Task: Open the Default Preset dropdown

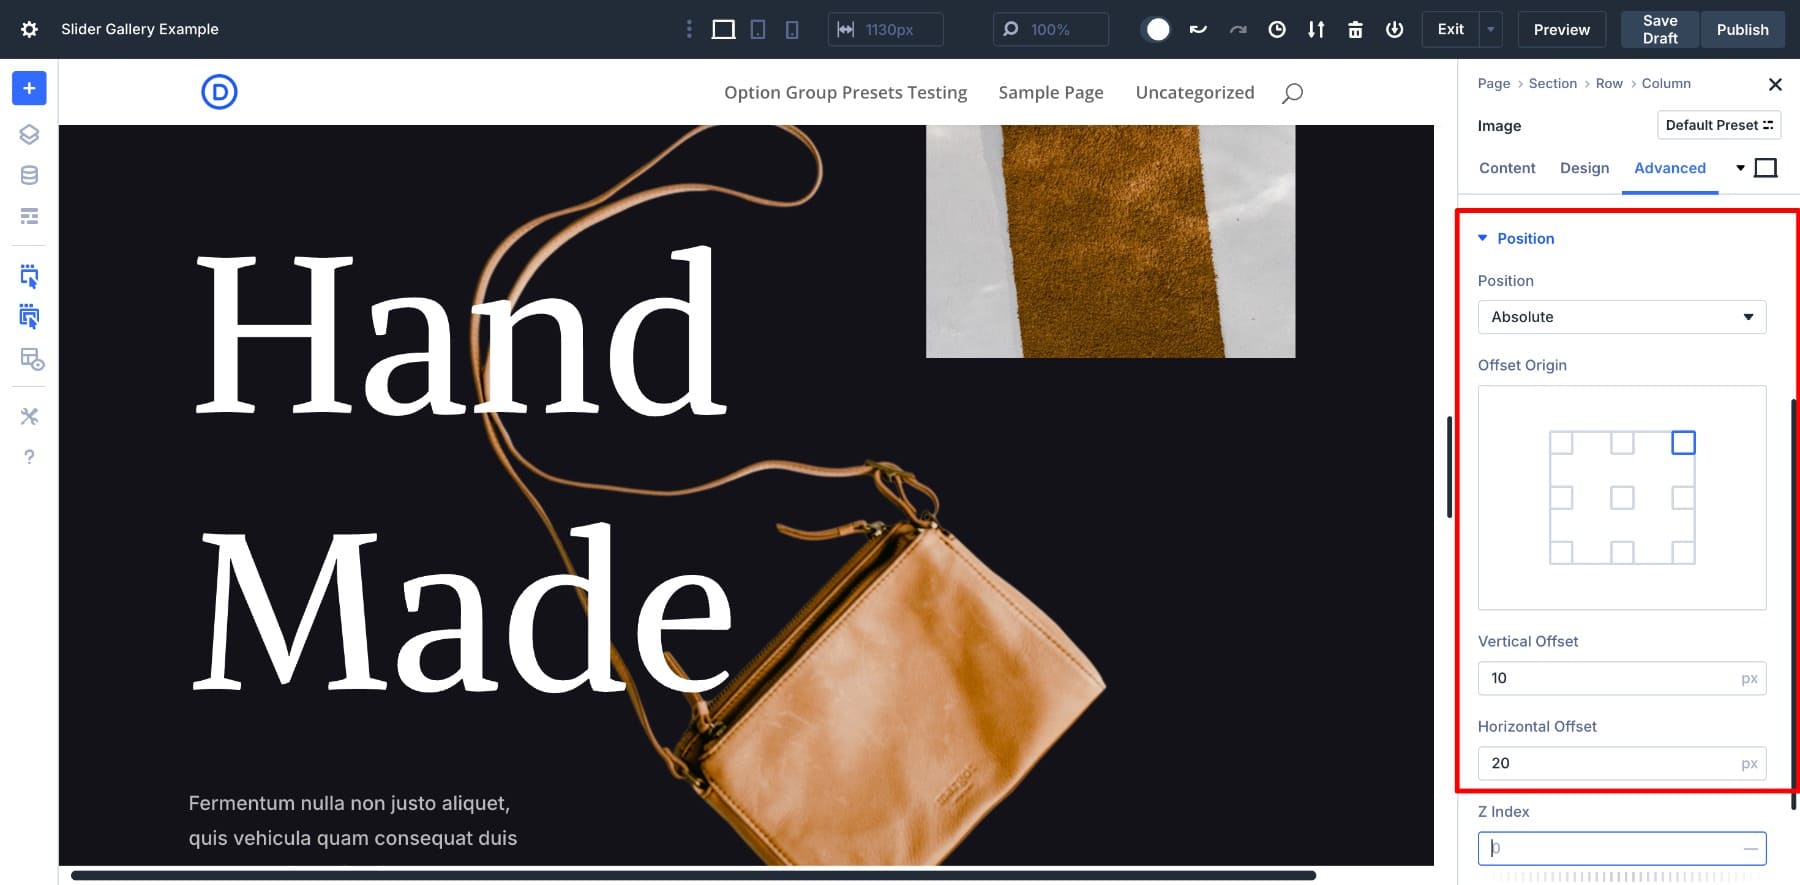Action: tap(1719, 125)
